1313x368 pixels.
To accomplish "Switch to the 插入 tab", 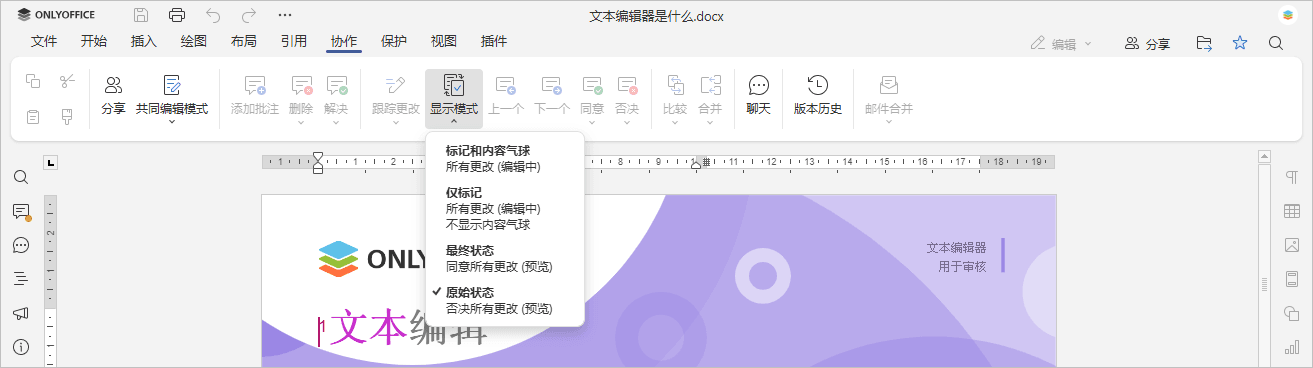I will click(x=144, y=41).
